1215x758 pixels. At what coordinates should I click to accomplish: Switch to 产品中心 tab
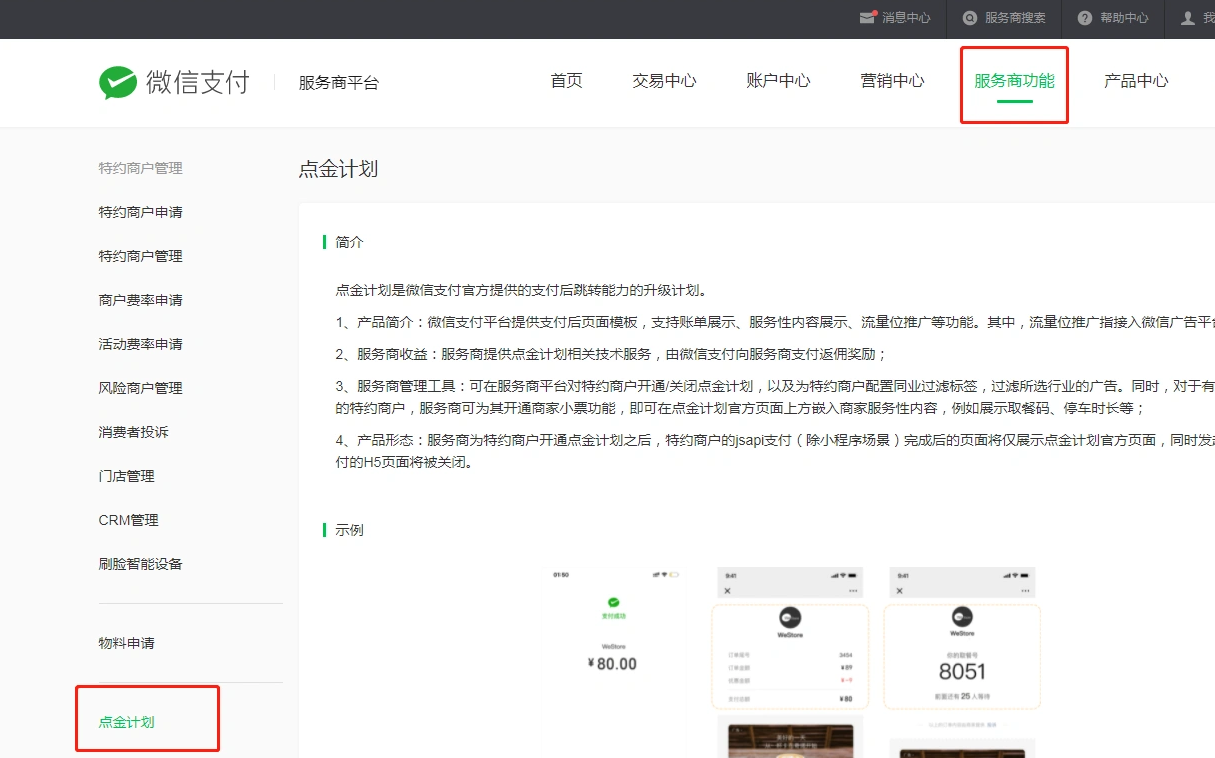point(1136,81)
